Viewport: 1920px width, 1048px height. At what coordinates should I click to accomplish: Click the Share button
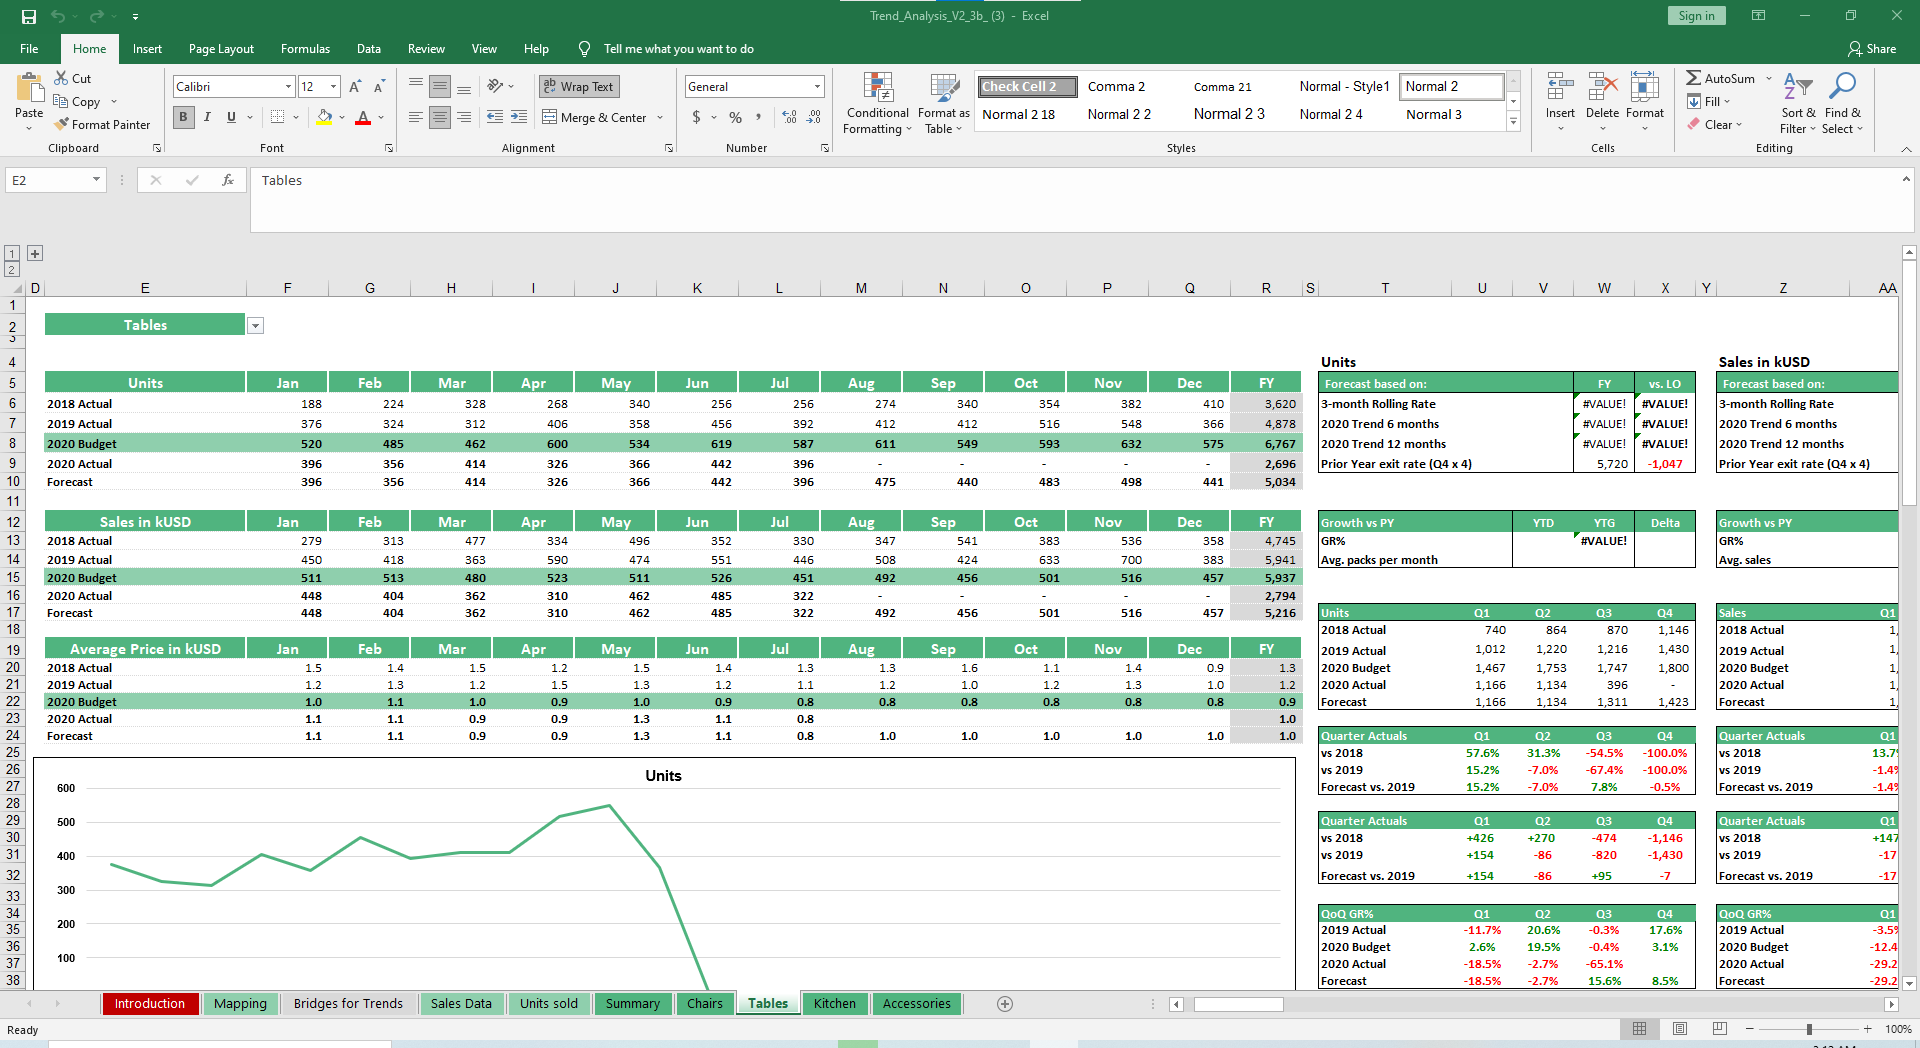(x=1871, y=49)
